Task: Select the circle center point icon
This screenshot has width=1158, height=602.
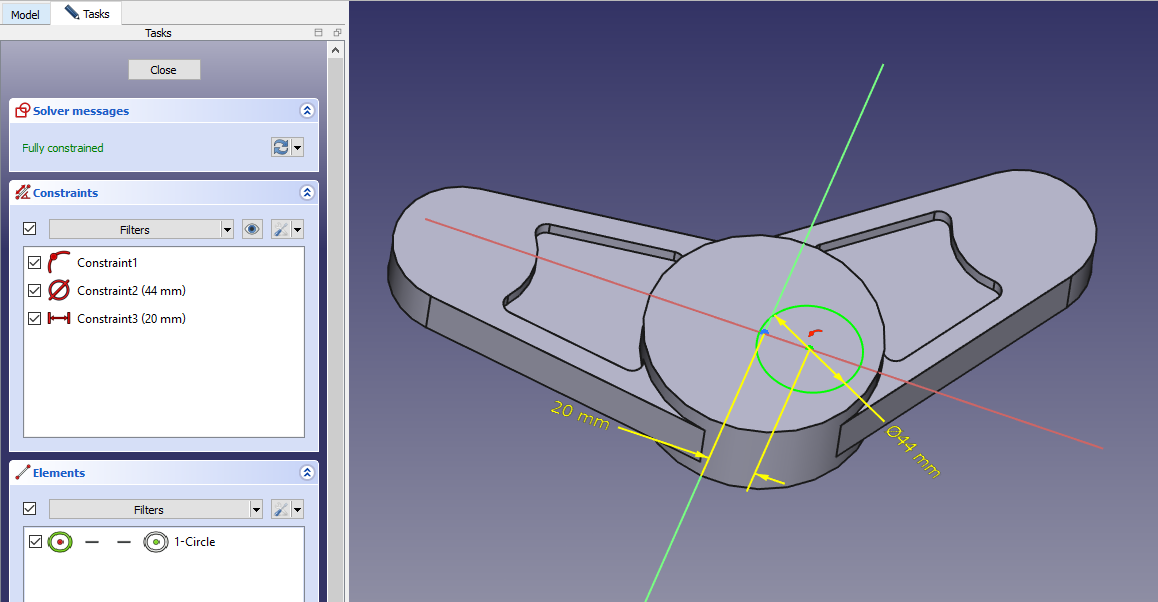Action: (155, 541)
